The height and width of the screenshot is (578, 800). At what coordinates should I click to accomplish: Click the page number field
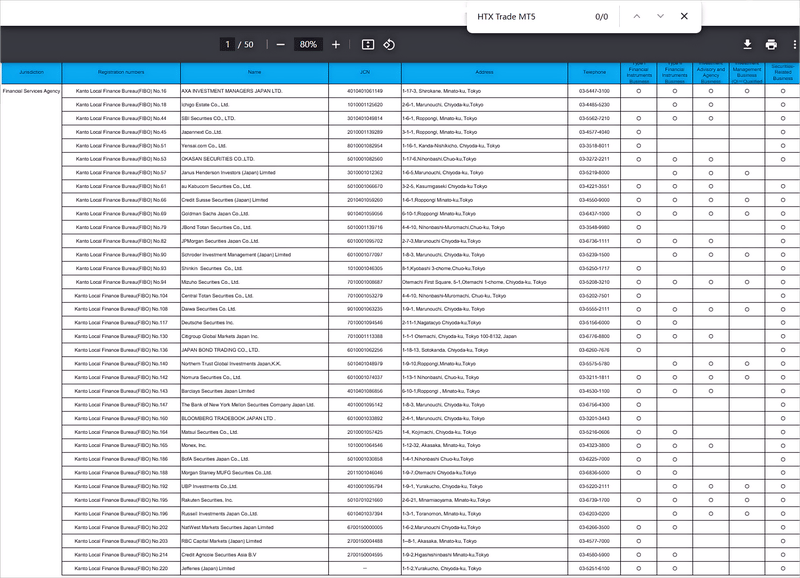click(x=228, y=44)
